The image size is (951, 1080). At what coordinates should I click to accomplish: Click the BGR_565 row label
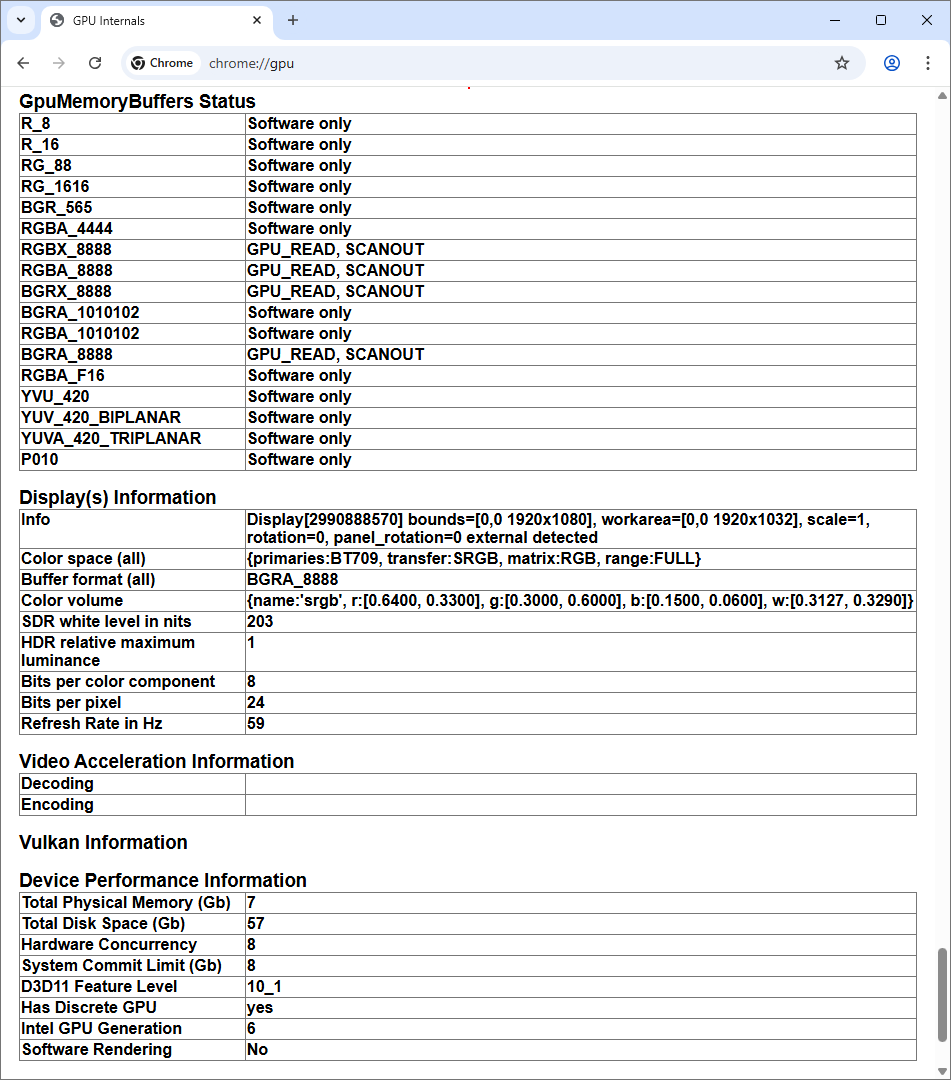56,208
